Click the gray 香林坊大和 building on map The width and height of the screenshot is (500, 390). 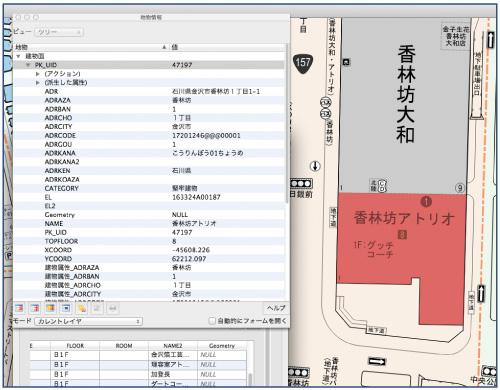click(x=405, y=105)
